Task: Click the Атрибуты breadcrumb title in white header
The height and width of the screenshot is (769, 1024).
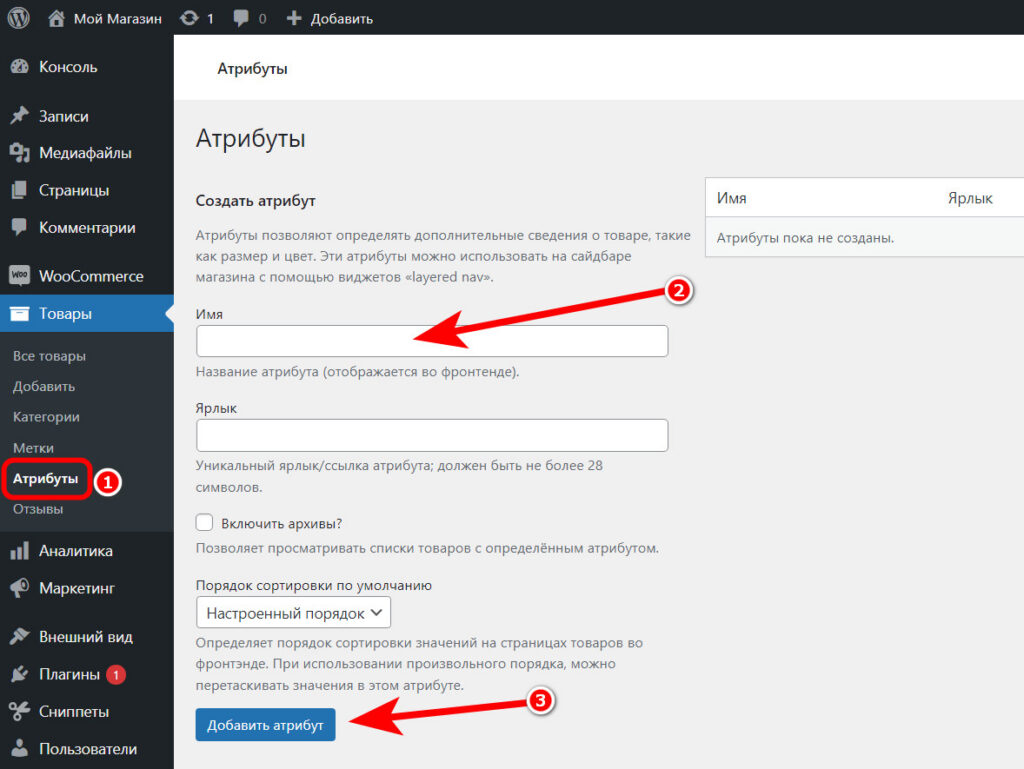Action: pyautogui.click(x=252, y=69)
